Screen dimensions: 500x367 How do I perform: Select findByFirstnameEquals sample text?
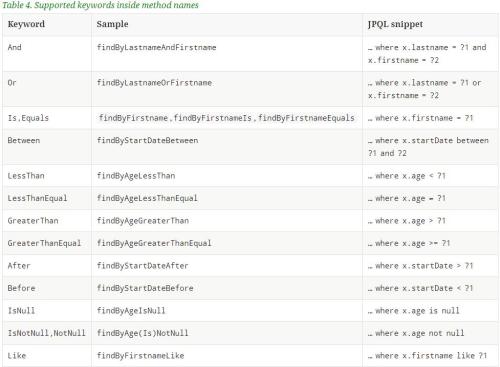point(306,118)
